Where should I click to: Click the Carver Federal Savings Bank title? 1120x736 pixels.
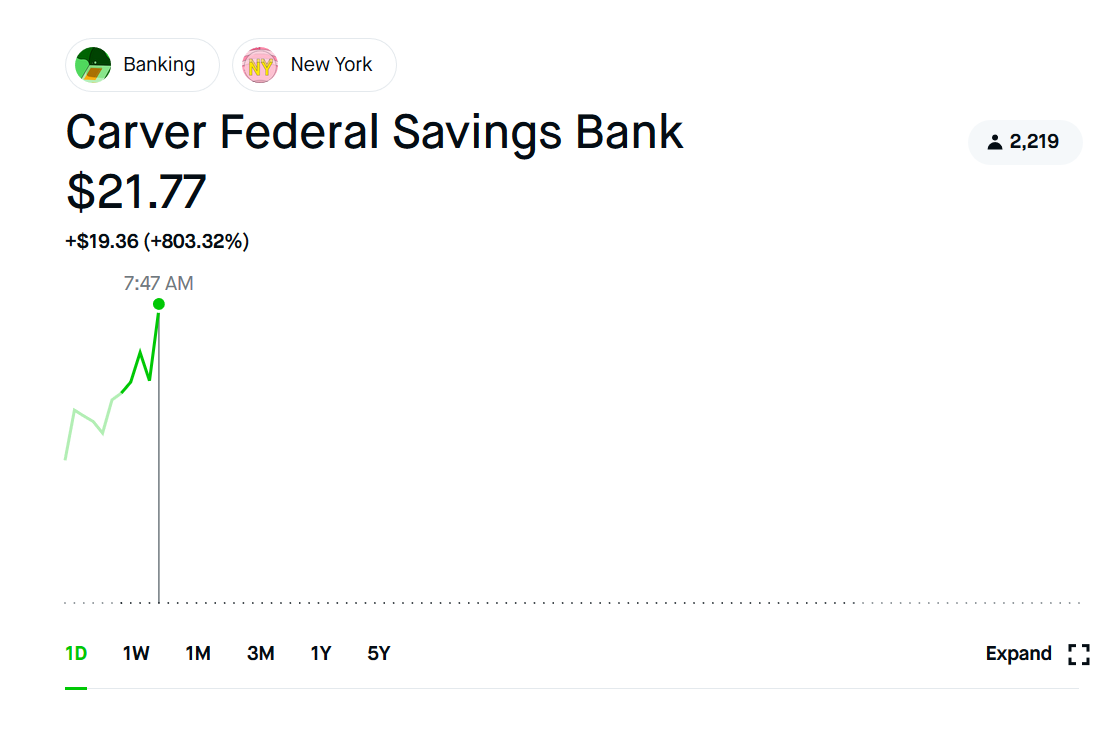pyautogui.click(x=374, y=133)
